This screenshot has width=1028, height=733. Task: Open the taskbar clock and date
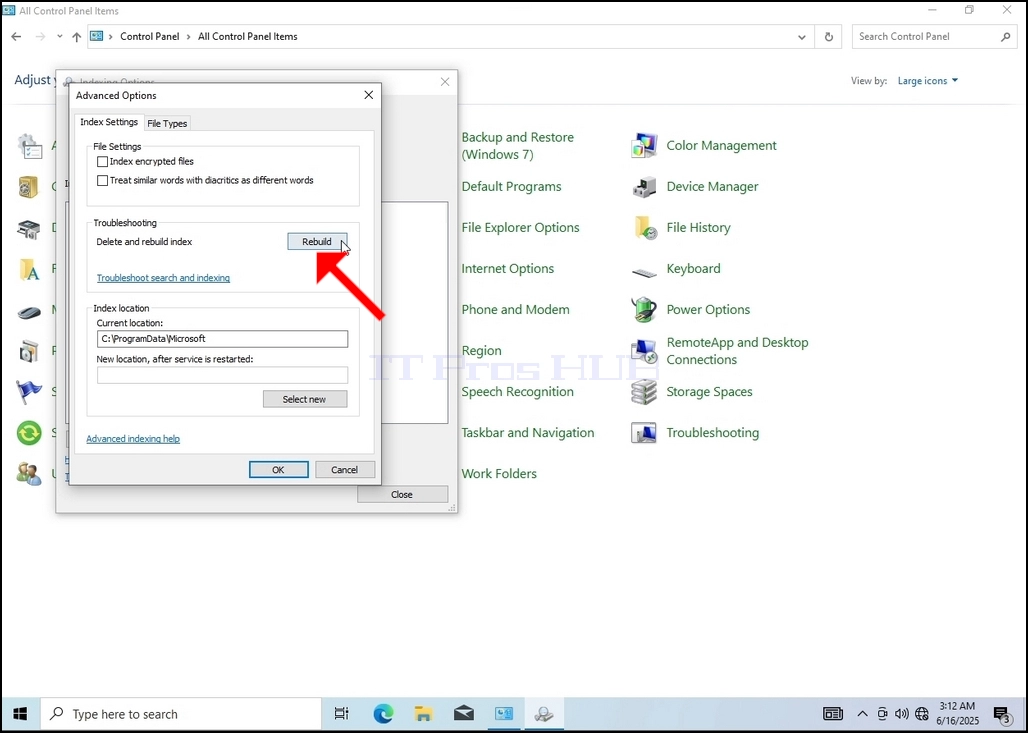959,714
